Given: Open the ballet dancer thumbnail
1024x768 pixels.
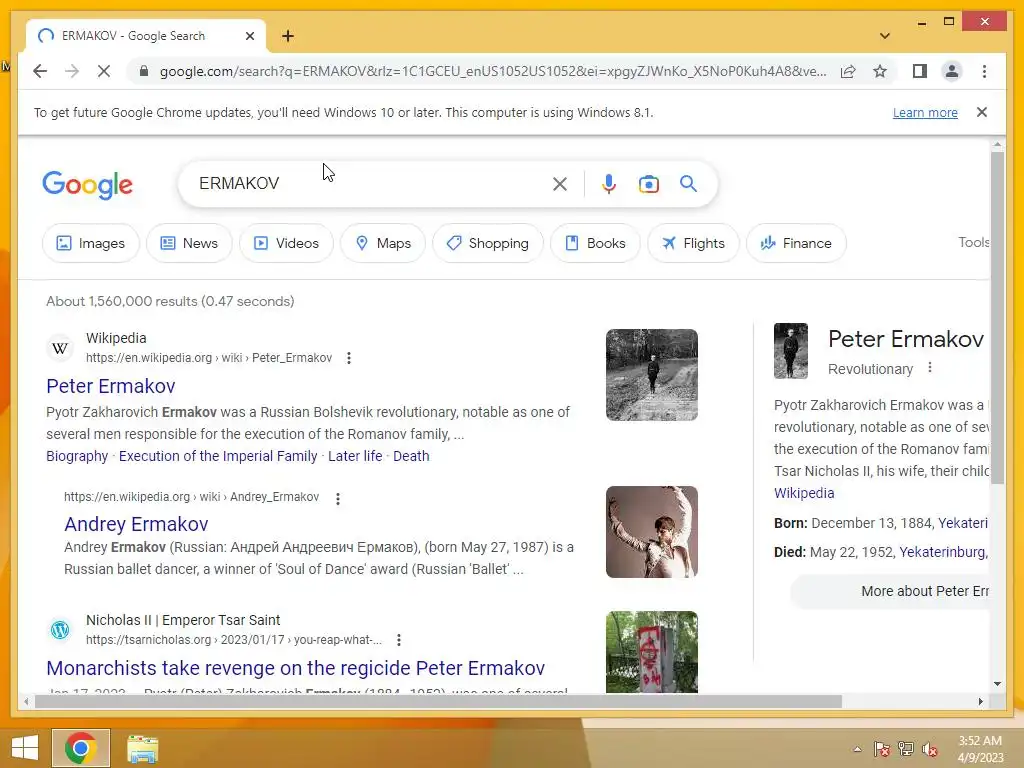Looking at the screenshot, I should pyautogui.click(x=651, y=532).
